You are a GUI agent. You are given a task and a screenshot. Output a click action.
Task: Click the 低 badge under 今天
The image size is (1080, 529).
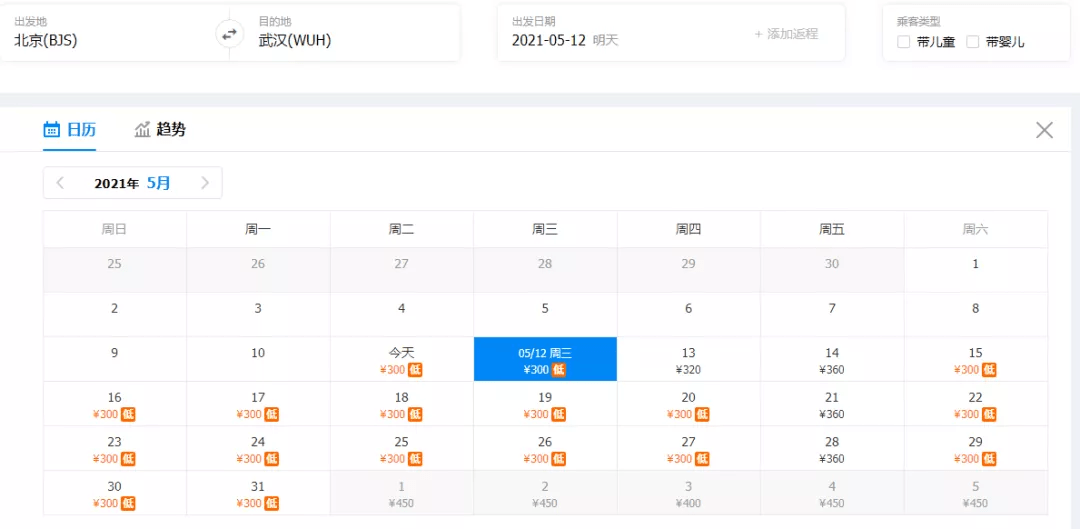point(415,370)
